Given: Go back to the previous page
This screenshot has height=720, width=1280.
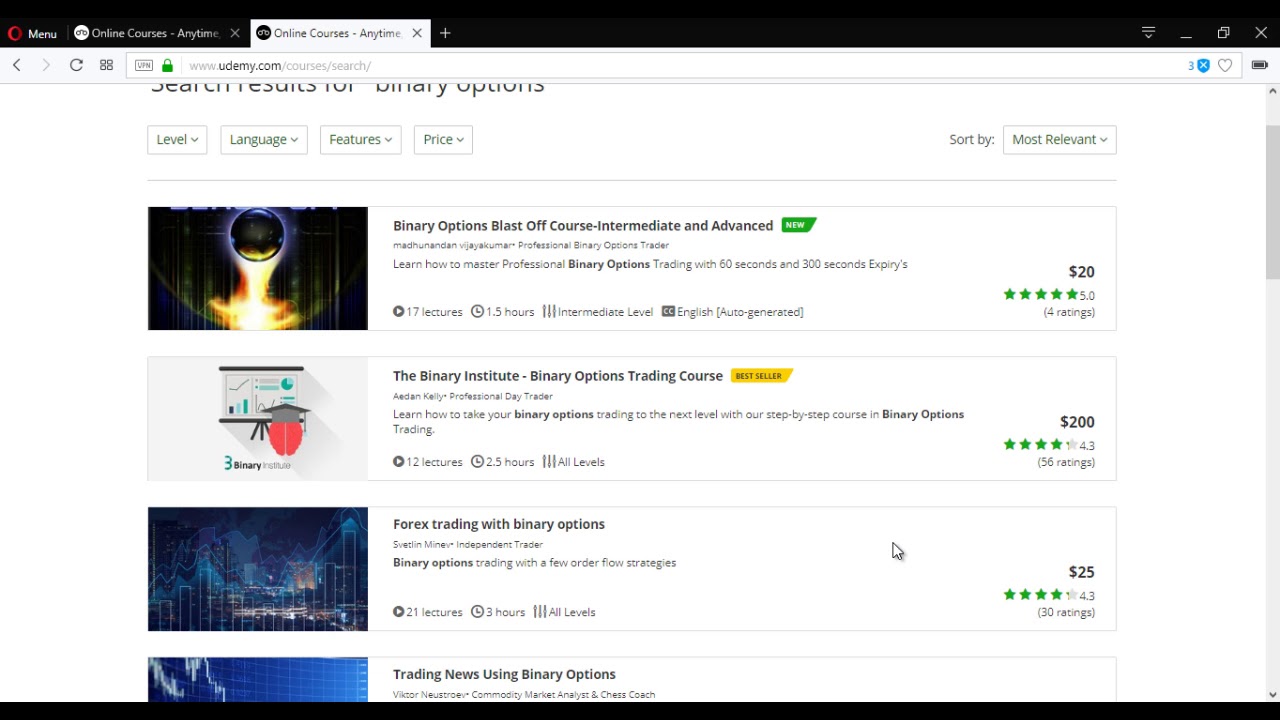Looking at the screenshot, I should [17, 65].
